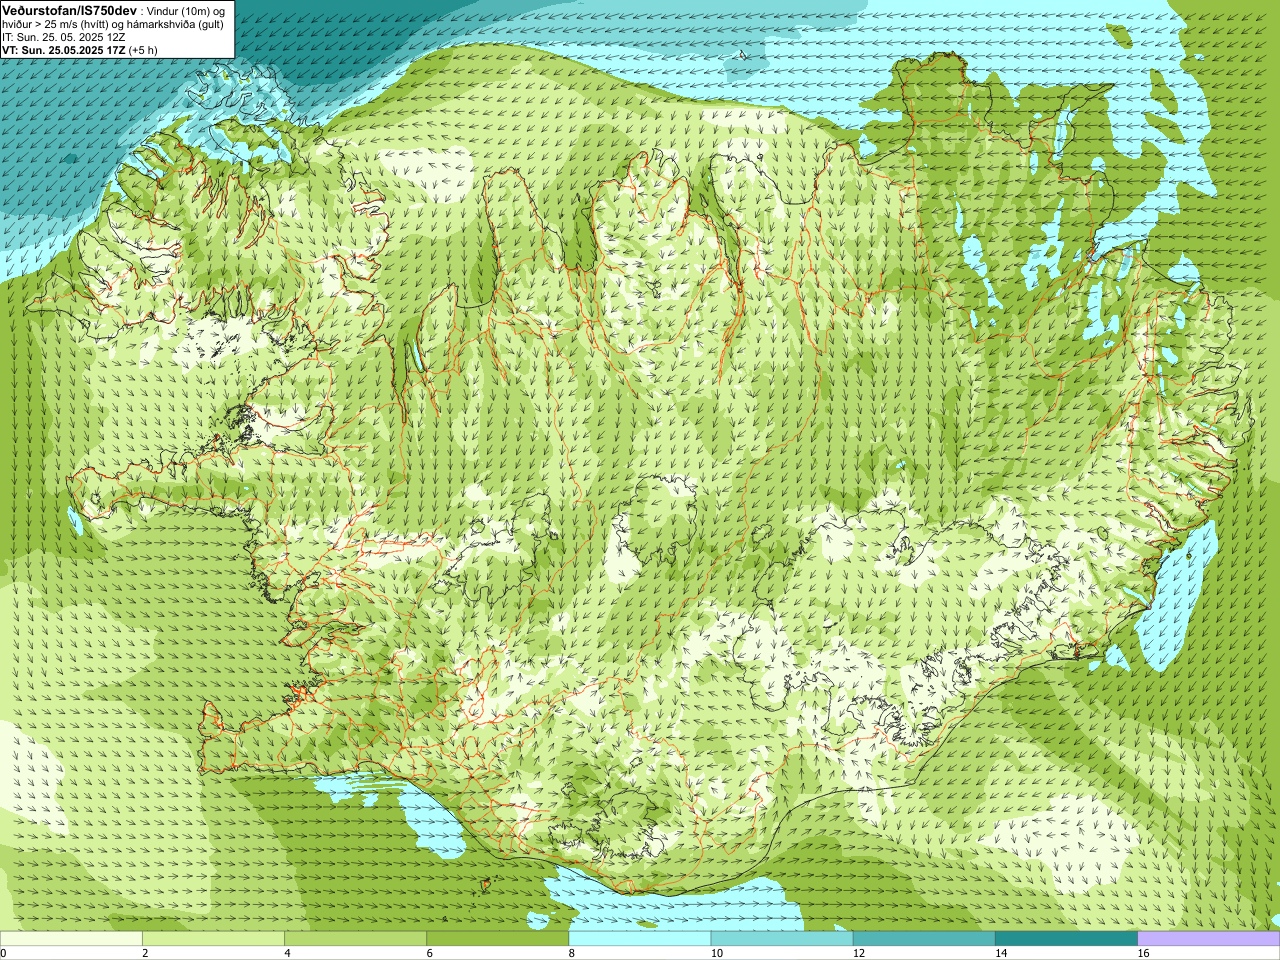1280x960 pixels.
Task: Click the "0" label on the color scale
Action: 3,953
